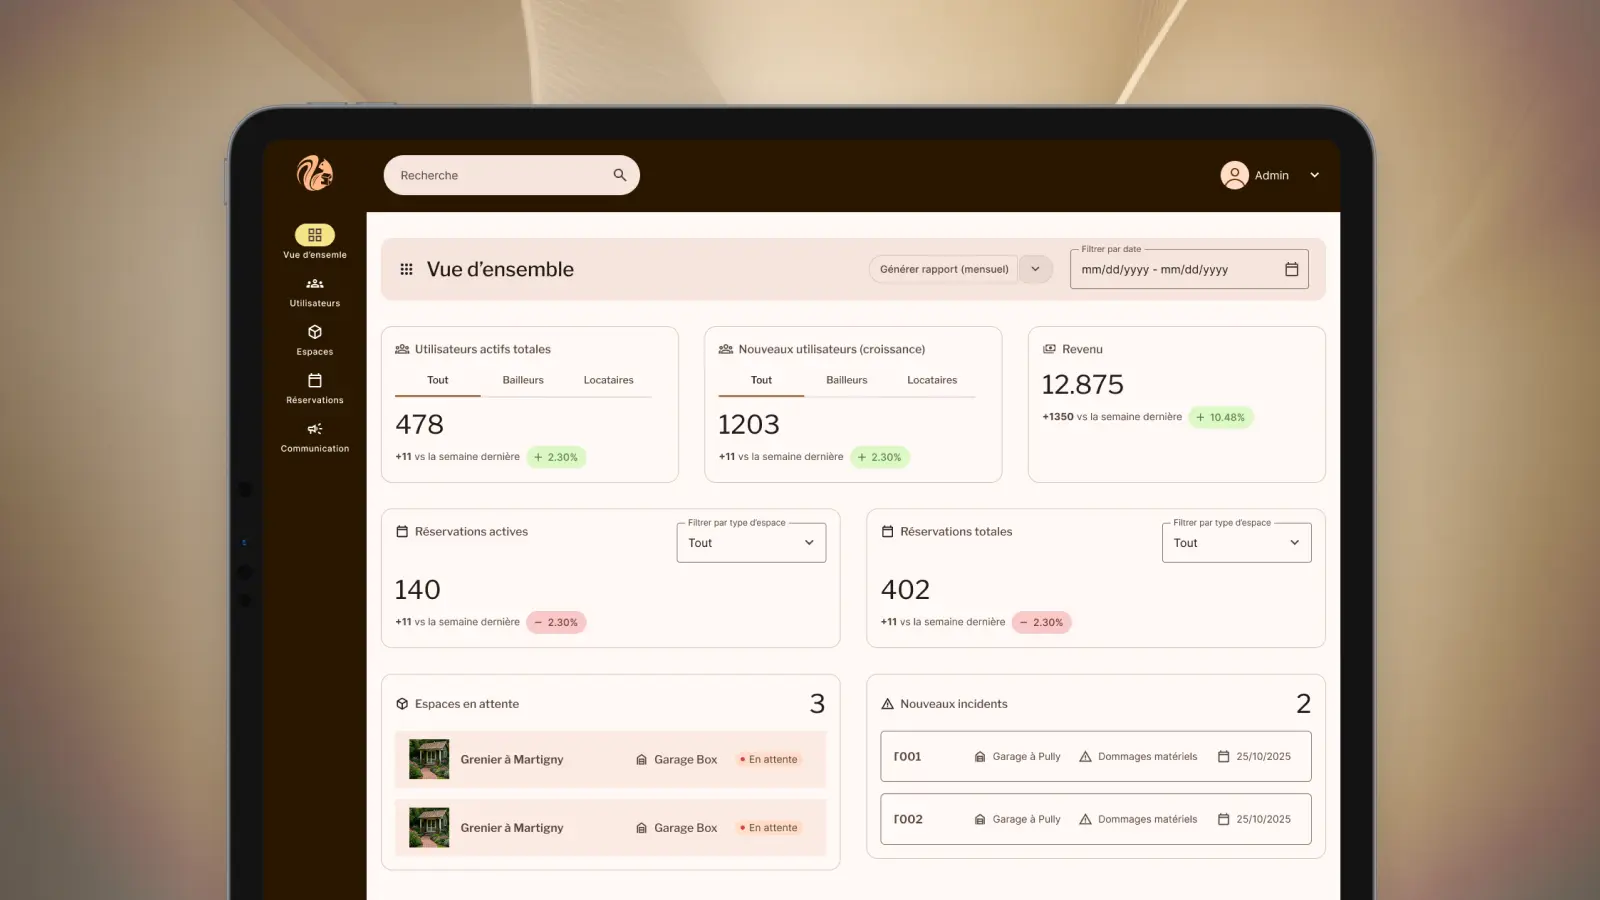Viewport: 1600px width, 900px height.
Task: Expand the Admin account chevron
Action: pyautogui.click(x=1314, y=175)
